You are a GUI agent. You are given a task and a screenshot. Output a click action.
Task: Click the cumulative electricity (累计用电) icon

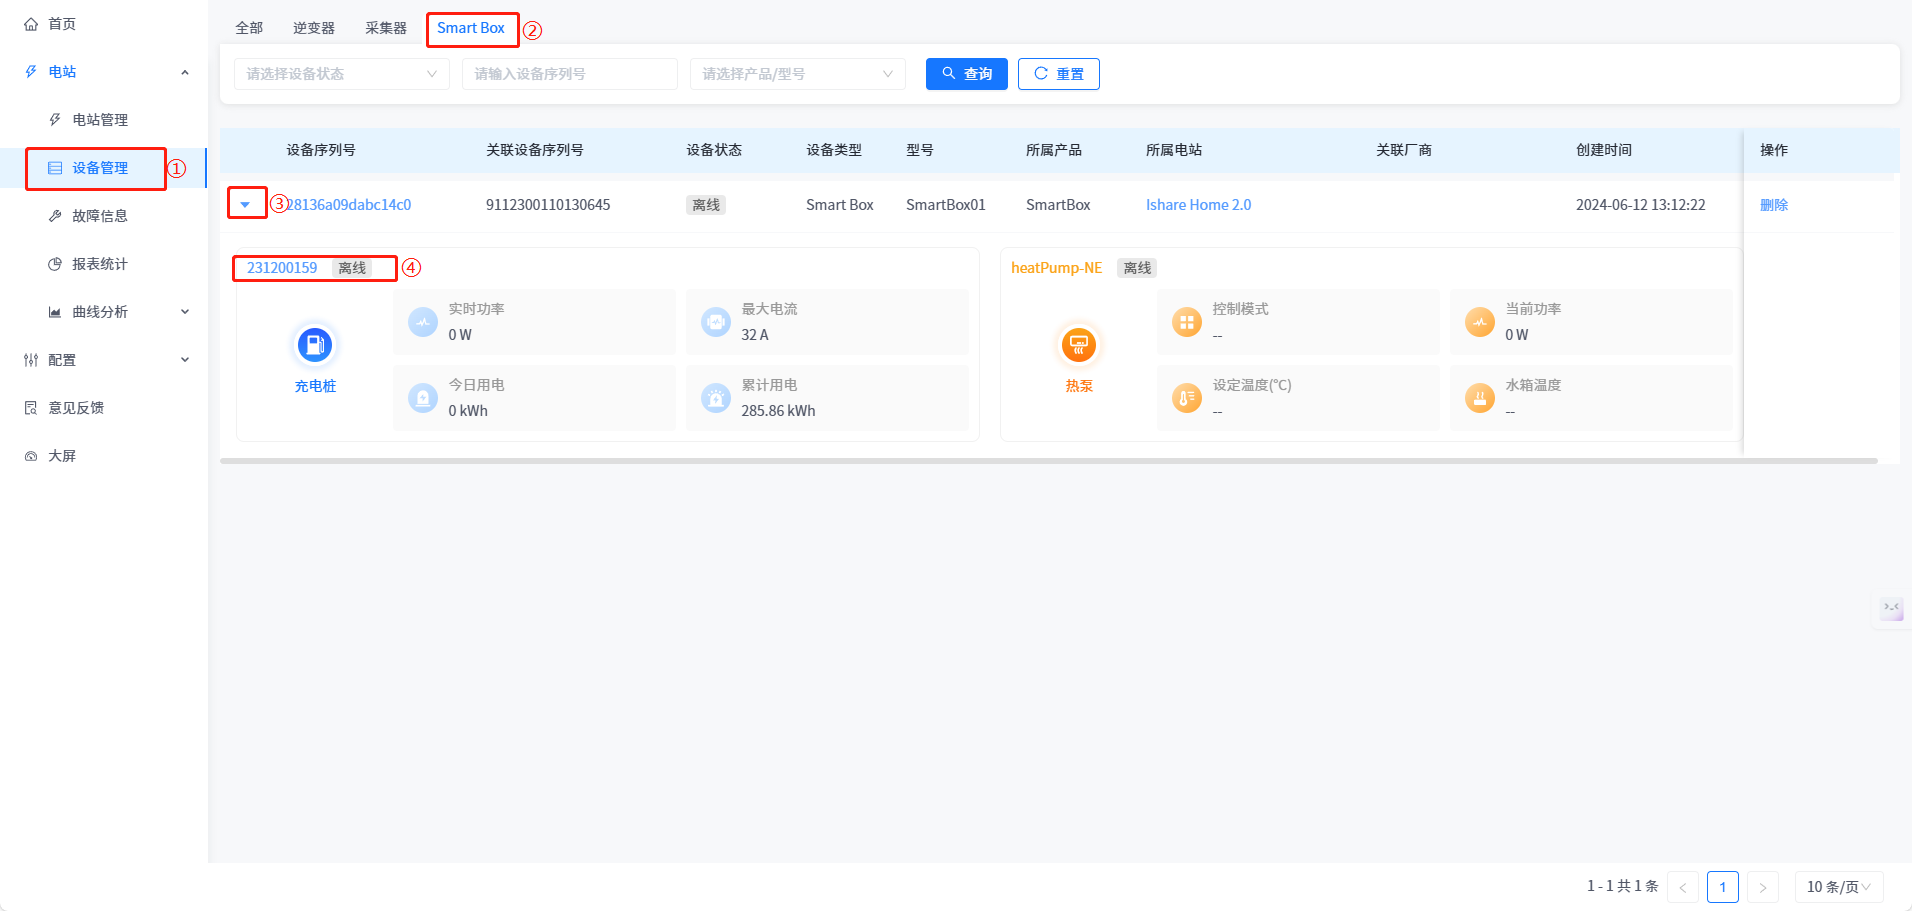pos(716,398)
